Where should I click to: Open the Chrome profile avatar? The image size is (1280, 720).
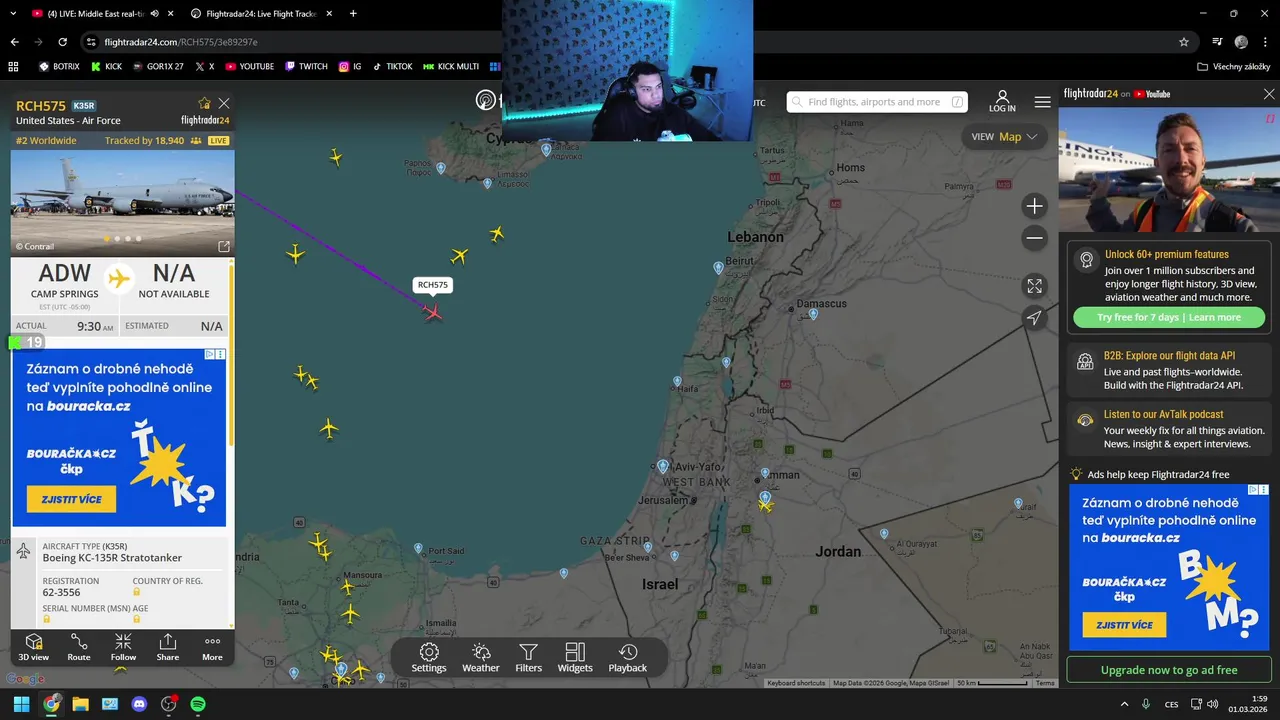[1241, 42]
